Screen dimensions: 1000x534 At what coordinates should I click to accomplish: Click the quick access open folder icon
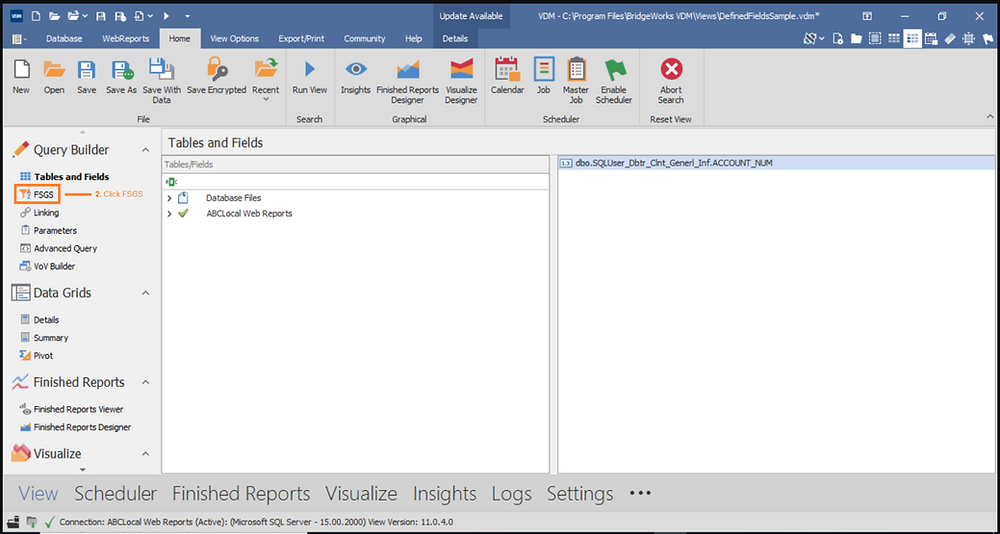click(x=54, y=15)
